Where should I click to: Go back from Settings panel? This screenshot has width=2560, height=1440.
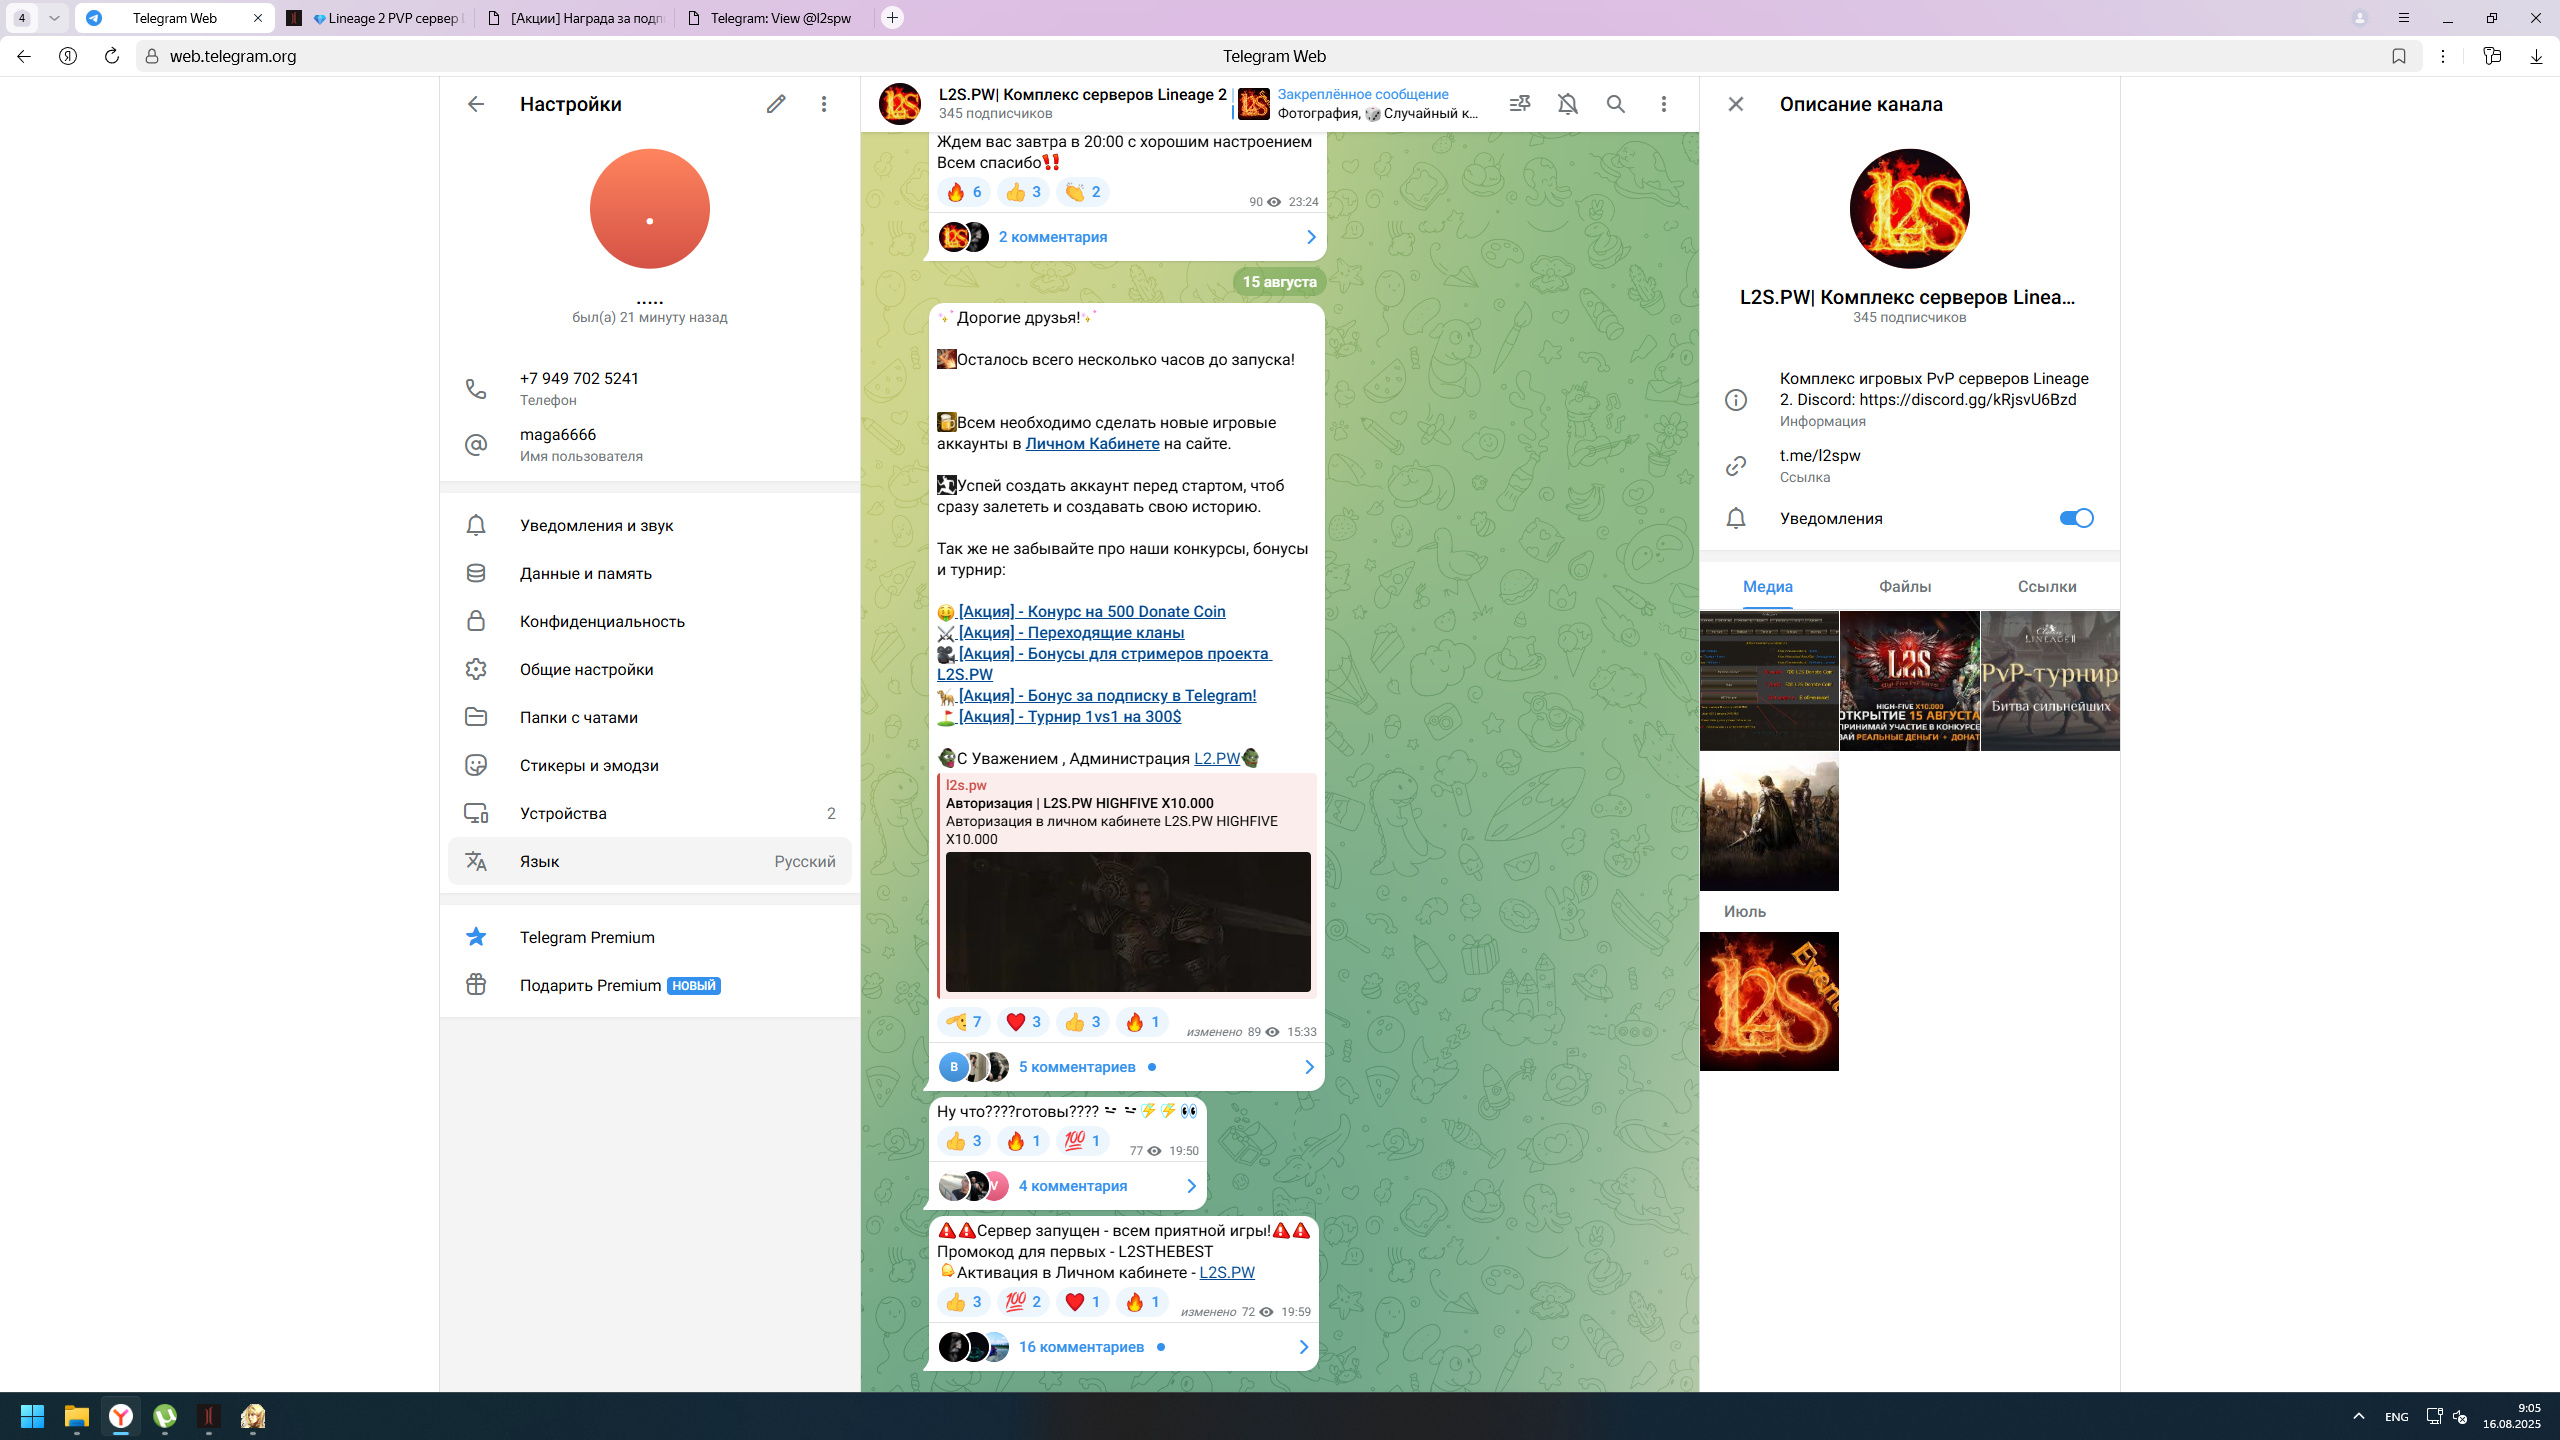point(476,104)
